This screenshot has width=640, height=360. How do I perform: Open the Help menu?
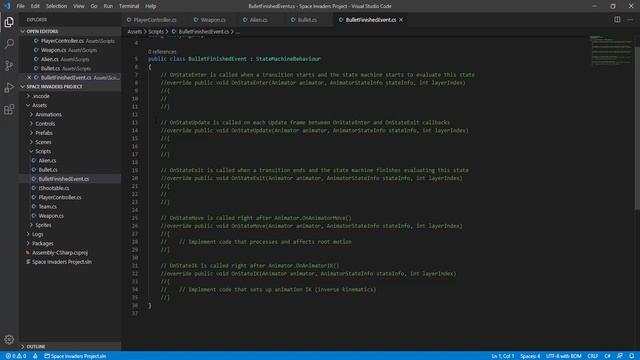tap(151, 6)
